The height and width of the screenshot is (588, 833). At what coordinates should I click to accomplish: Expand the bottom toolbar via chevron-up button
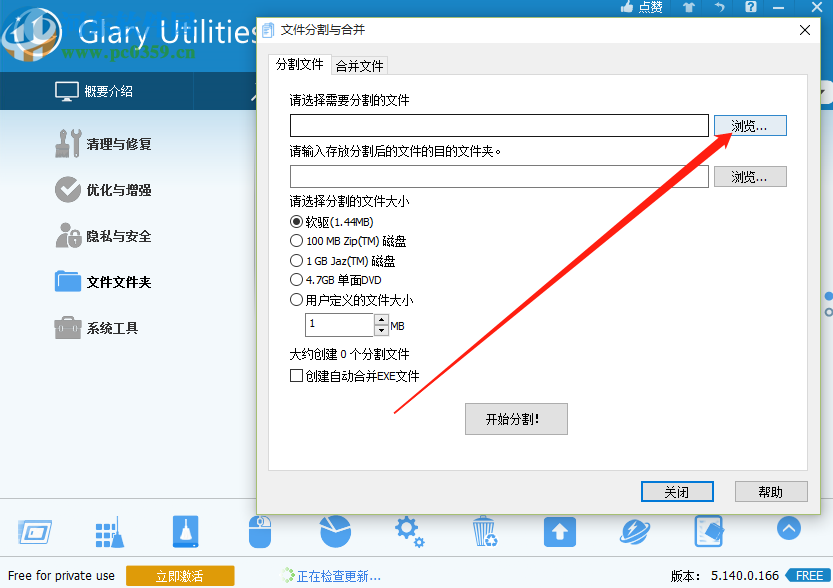pyautogui.click(x=789, y=530)
